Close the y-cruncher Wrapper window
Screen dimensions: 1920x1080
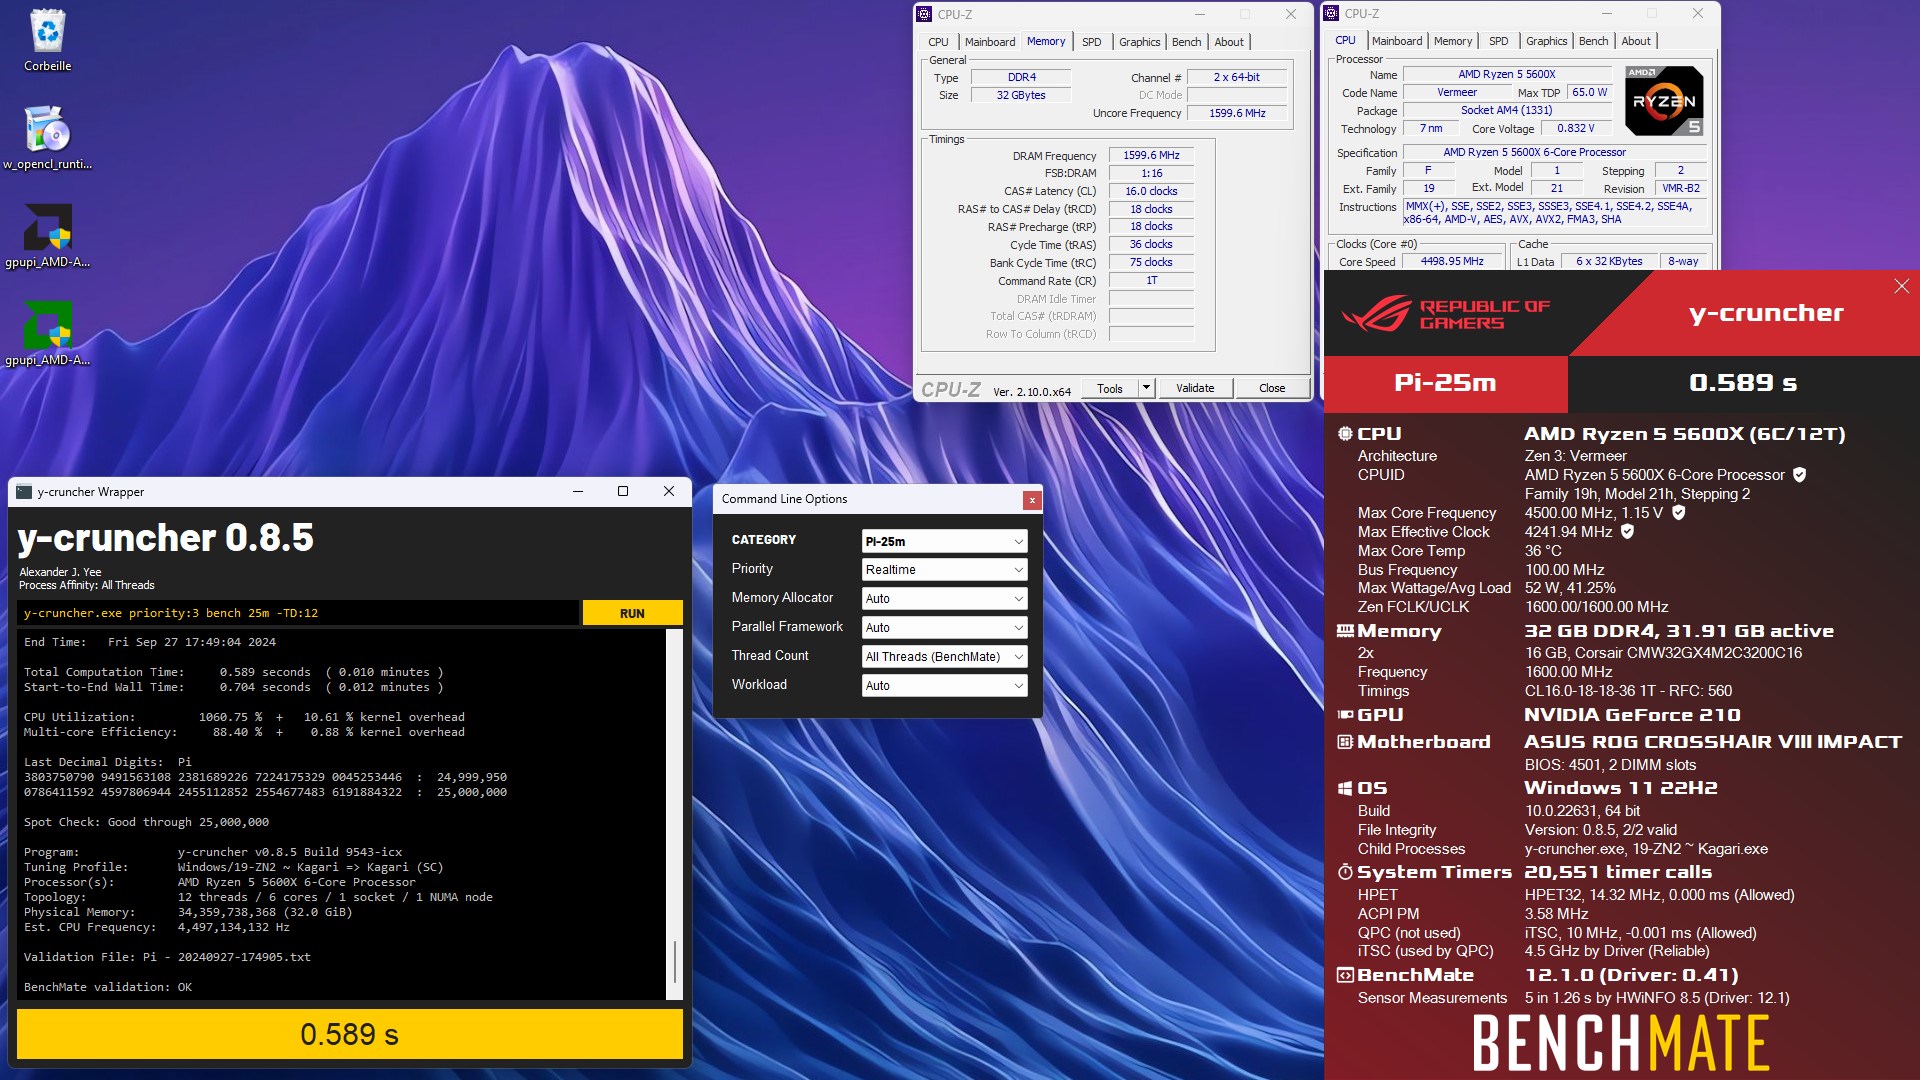669,491
